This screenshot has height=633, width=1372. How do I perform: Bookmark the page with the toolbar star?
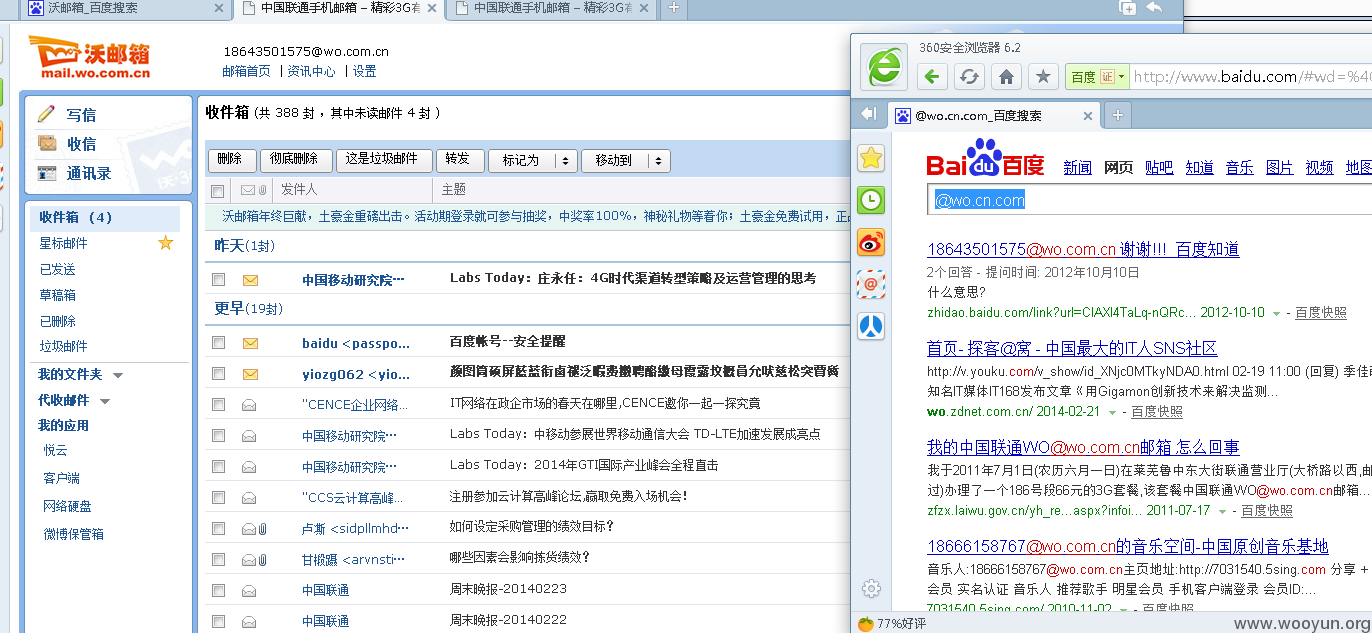click(x=1043, y=76)
